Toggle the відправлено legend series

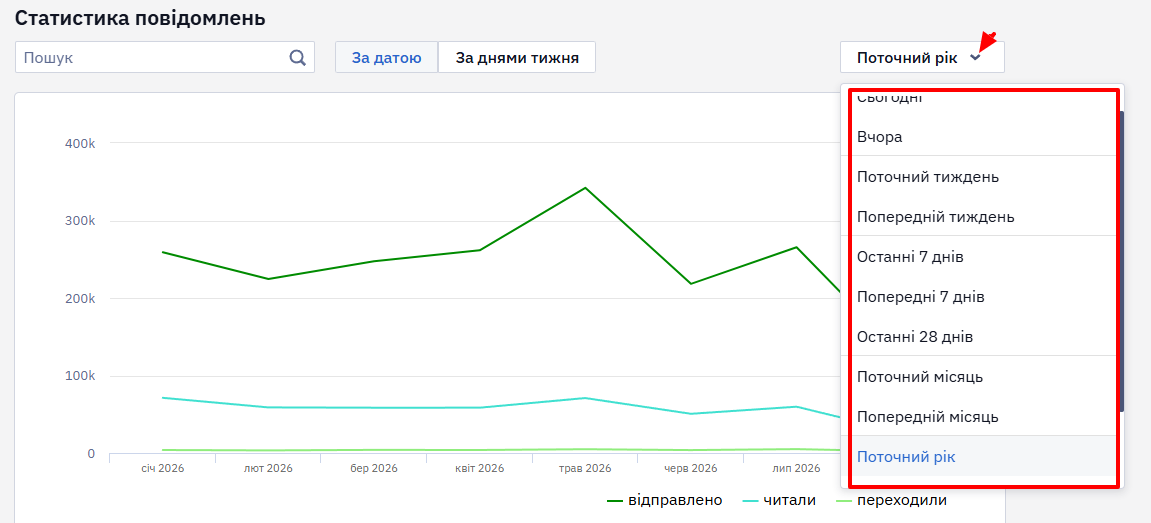[665, 500]
